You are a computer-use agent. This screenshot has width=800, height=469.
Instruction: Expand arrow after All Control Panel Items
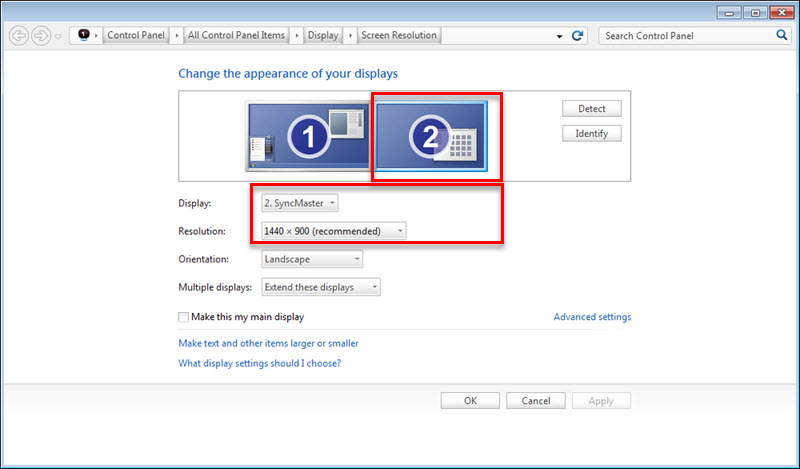click(297, 36)
